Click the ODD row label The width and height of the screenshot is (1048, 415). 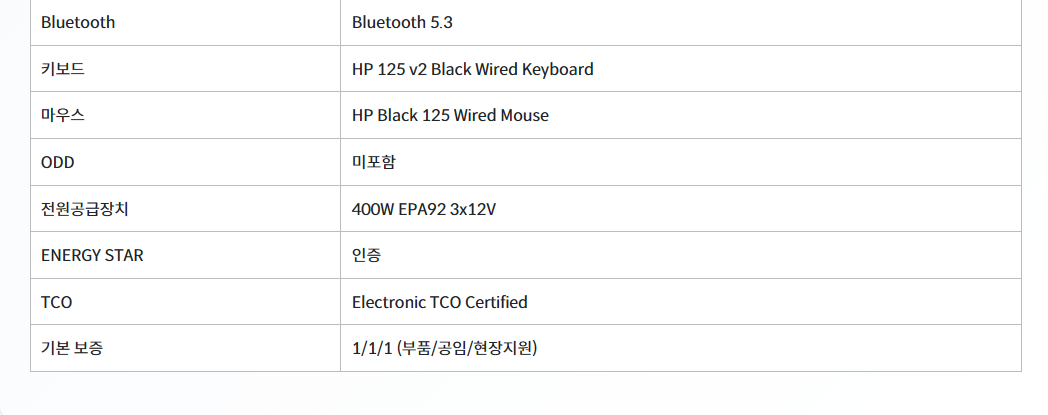(57, 162)
